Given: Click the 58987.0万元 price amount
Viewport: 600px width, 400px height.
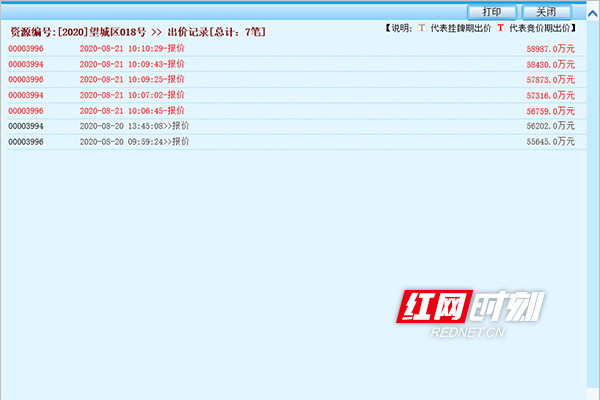Looking at the screenshot, I should [x=551, y=49].
